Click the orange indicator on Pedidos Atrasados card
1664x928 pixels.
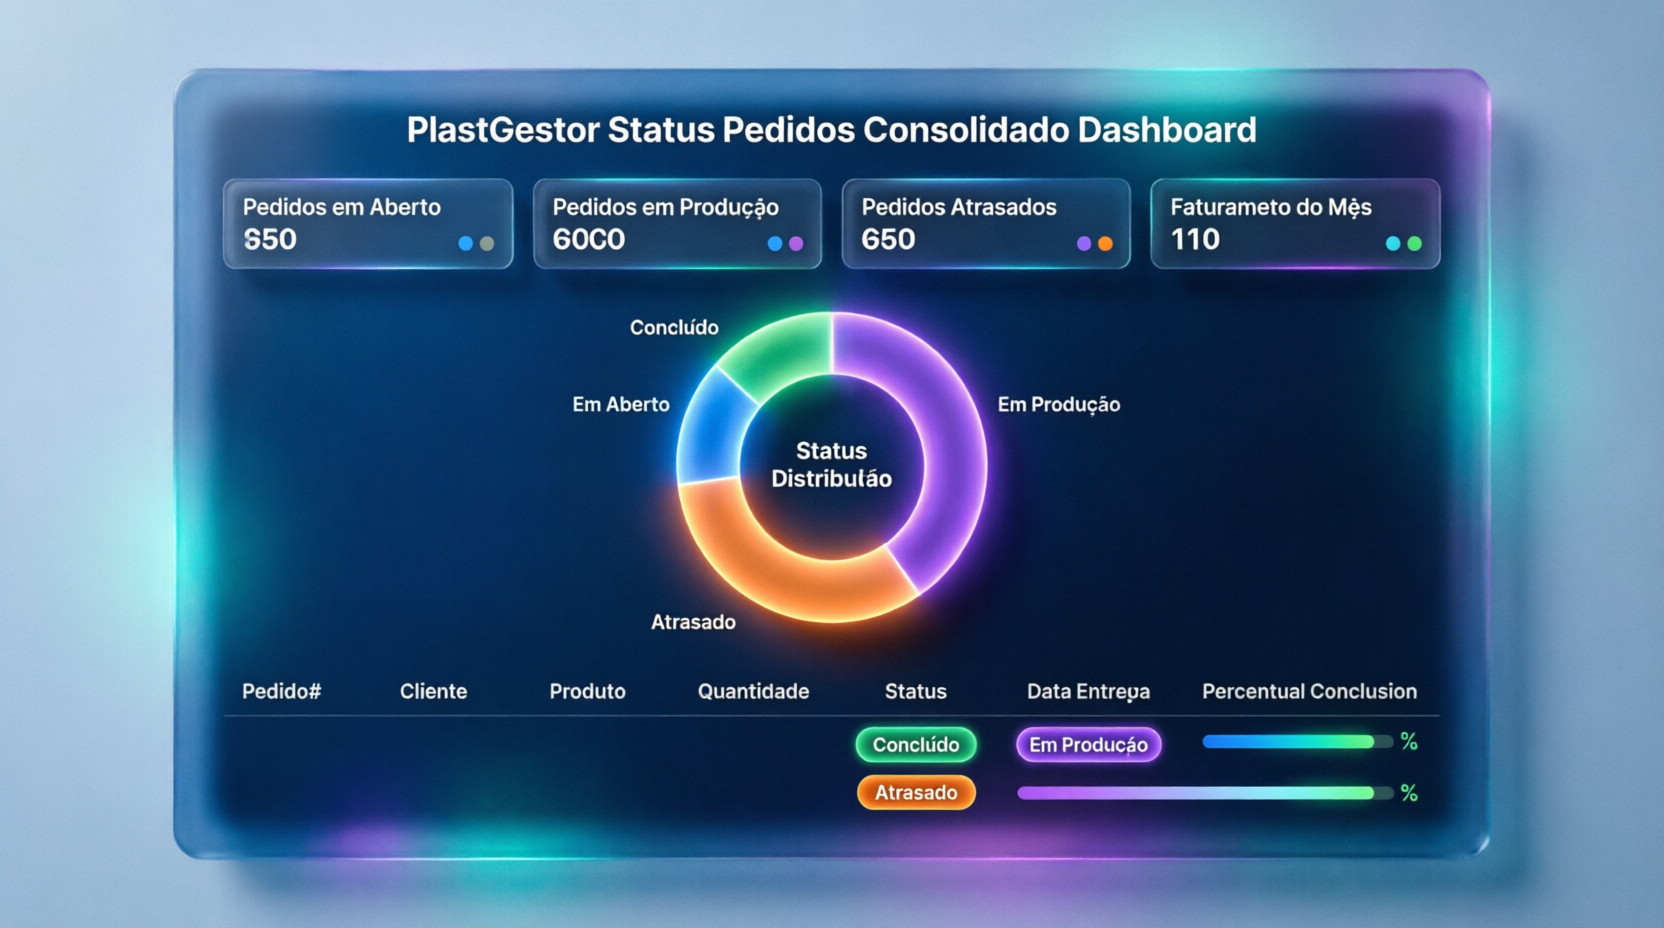coord(1104,243)
